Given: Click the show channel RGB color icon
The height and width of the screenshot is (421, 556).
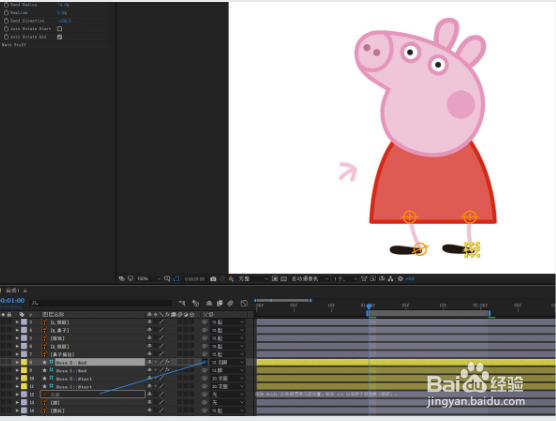Looking at the screenshot, I should (231, 279).
